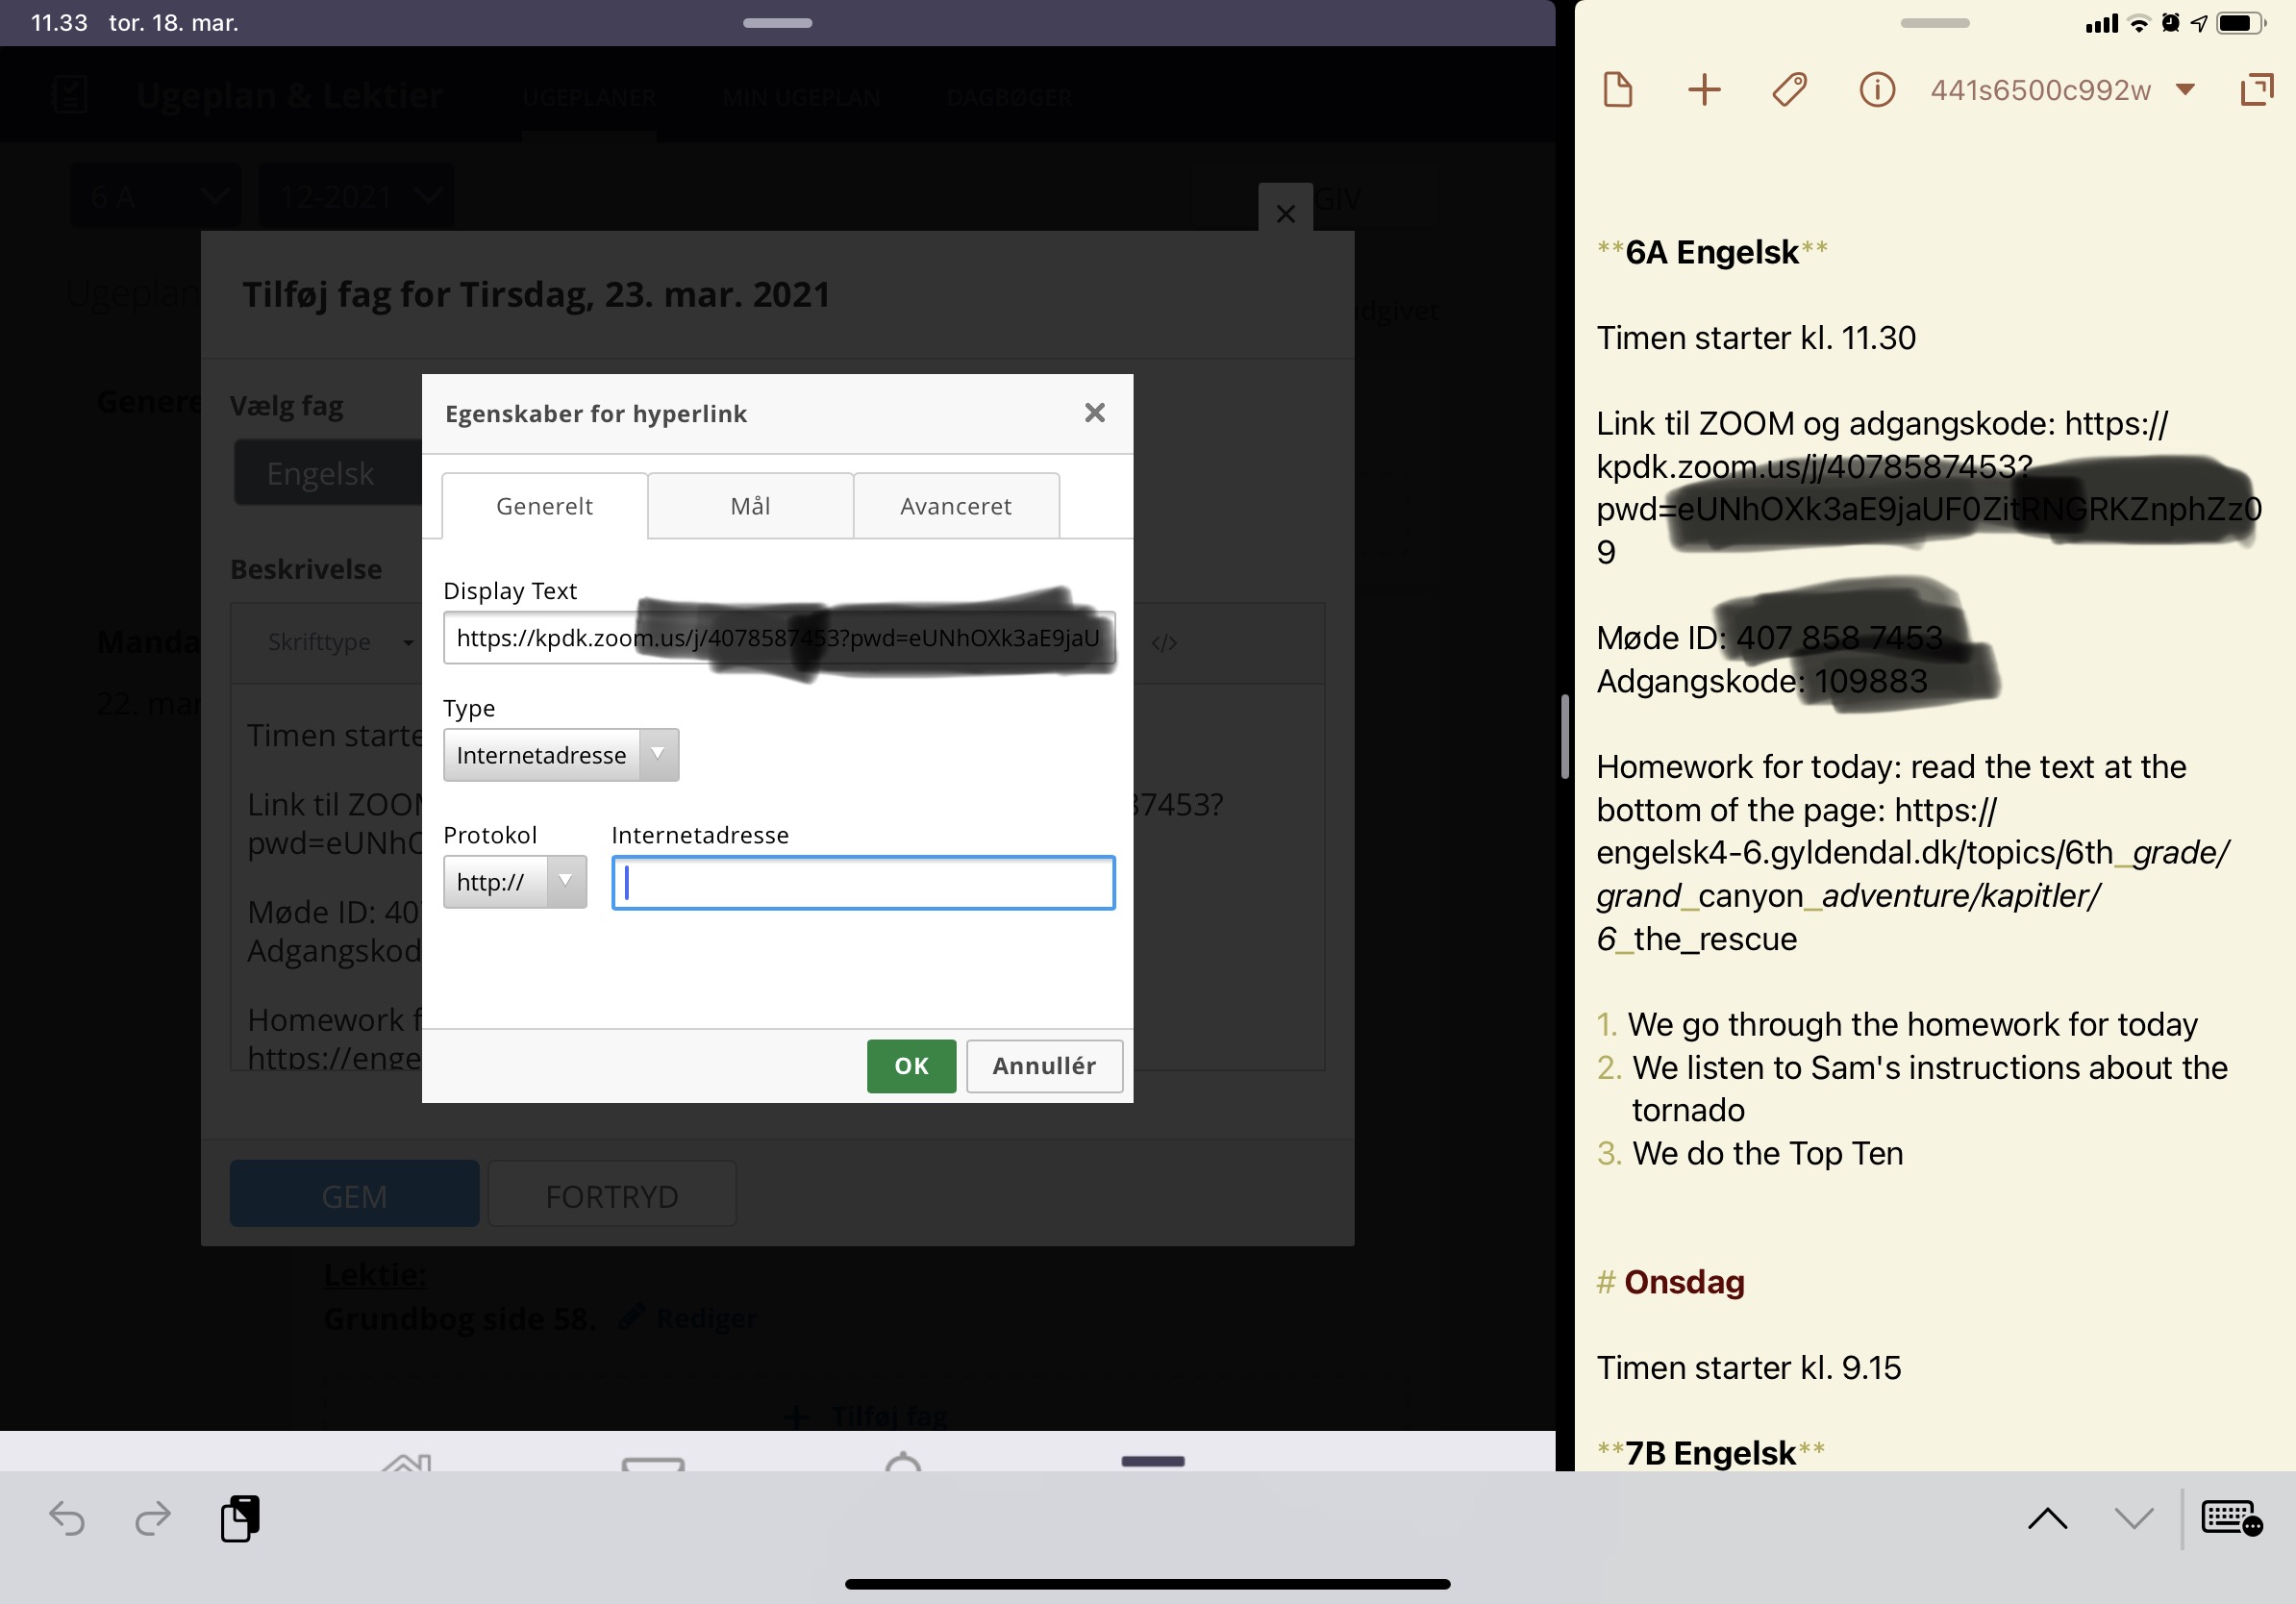Tap the redo arrow in keyboard bar
The width and height of the screenshot is (2296, 1604).
tap(153, 1519)
